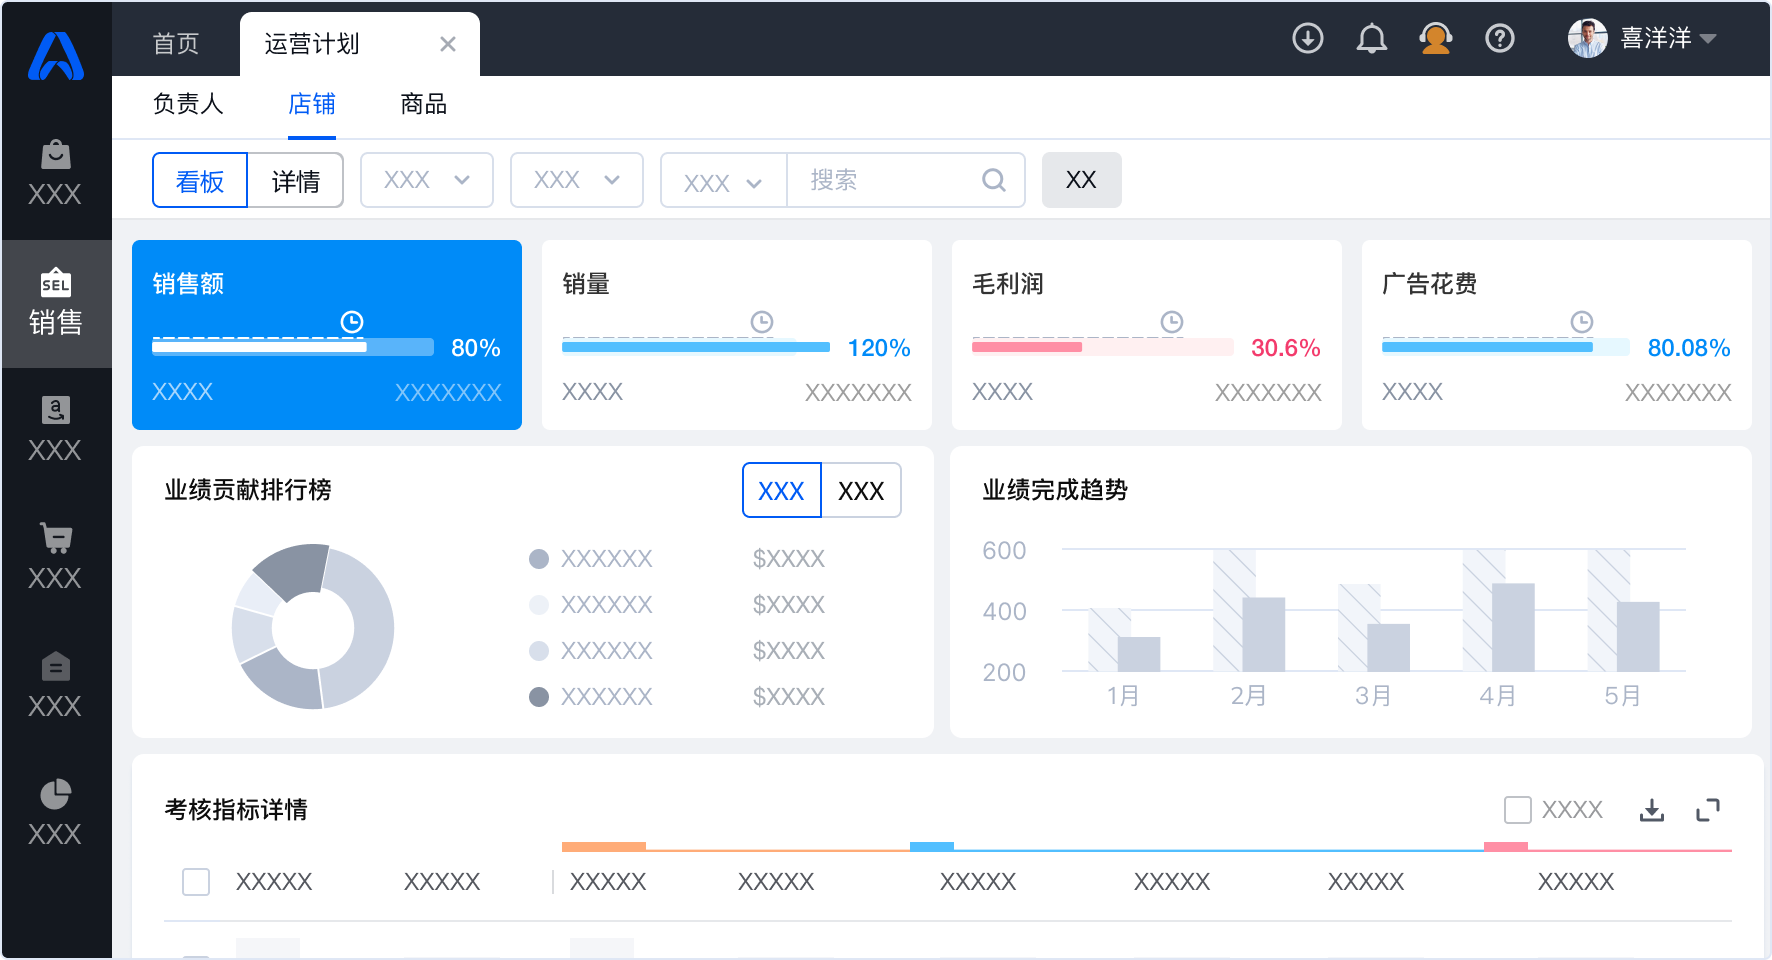Open the notification bell

[1372, 39]
